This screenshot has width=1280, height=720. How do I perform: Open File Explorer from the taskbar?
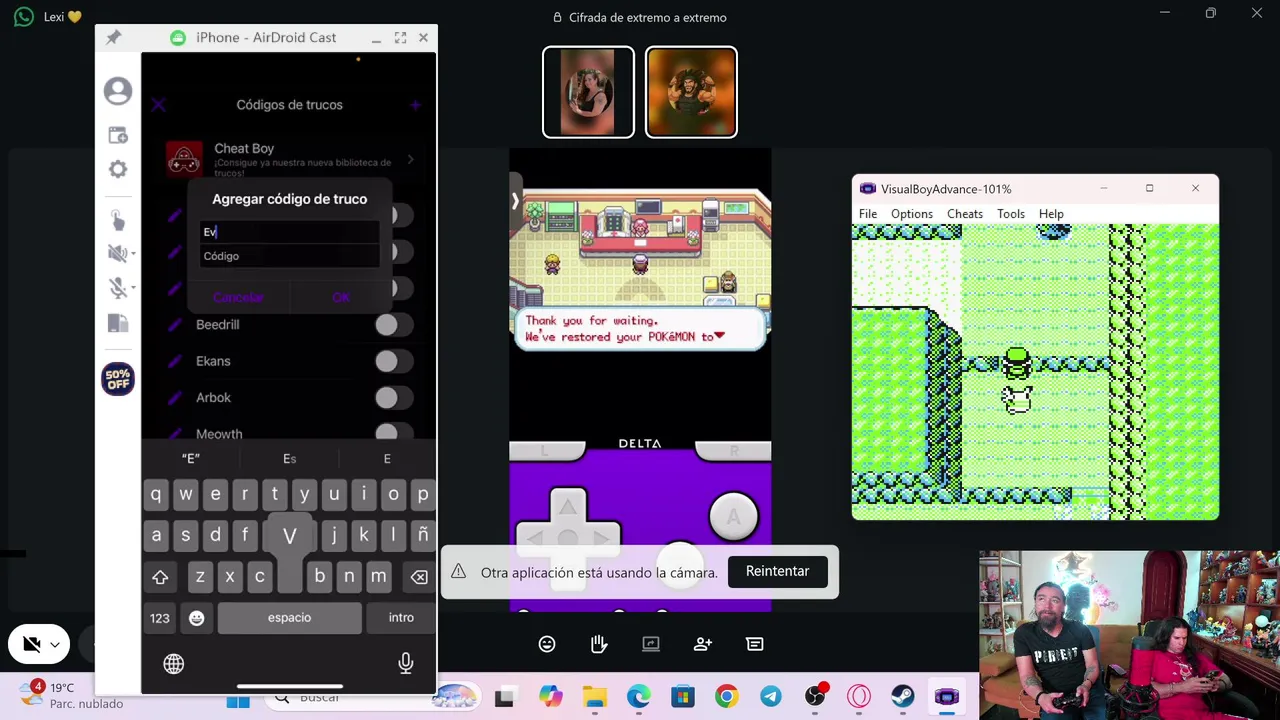[595, 697]
